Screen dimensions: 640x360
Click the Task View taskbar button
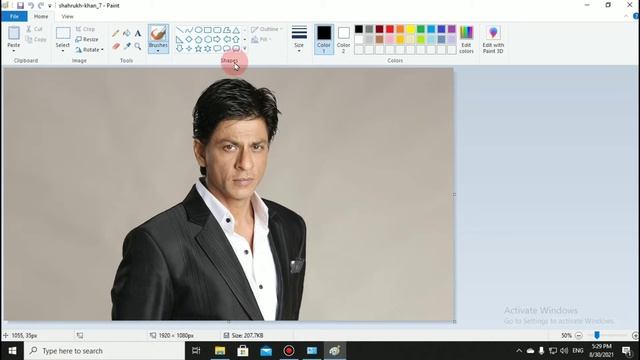coord(196,351)
